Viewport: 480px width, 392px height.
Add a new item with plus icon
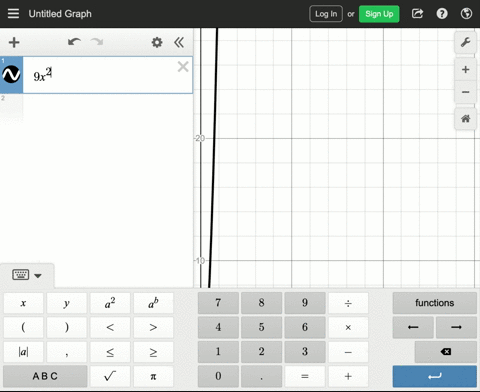click(x=14, y=42)
